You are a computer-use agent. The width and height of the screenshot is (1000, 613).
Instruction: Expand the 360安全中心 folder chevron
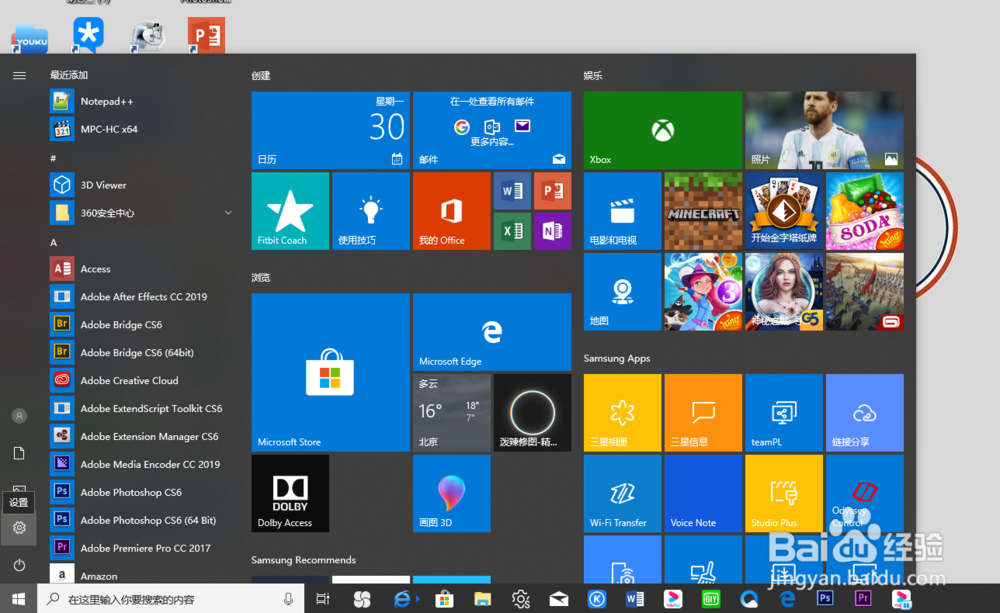[228, 212]
